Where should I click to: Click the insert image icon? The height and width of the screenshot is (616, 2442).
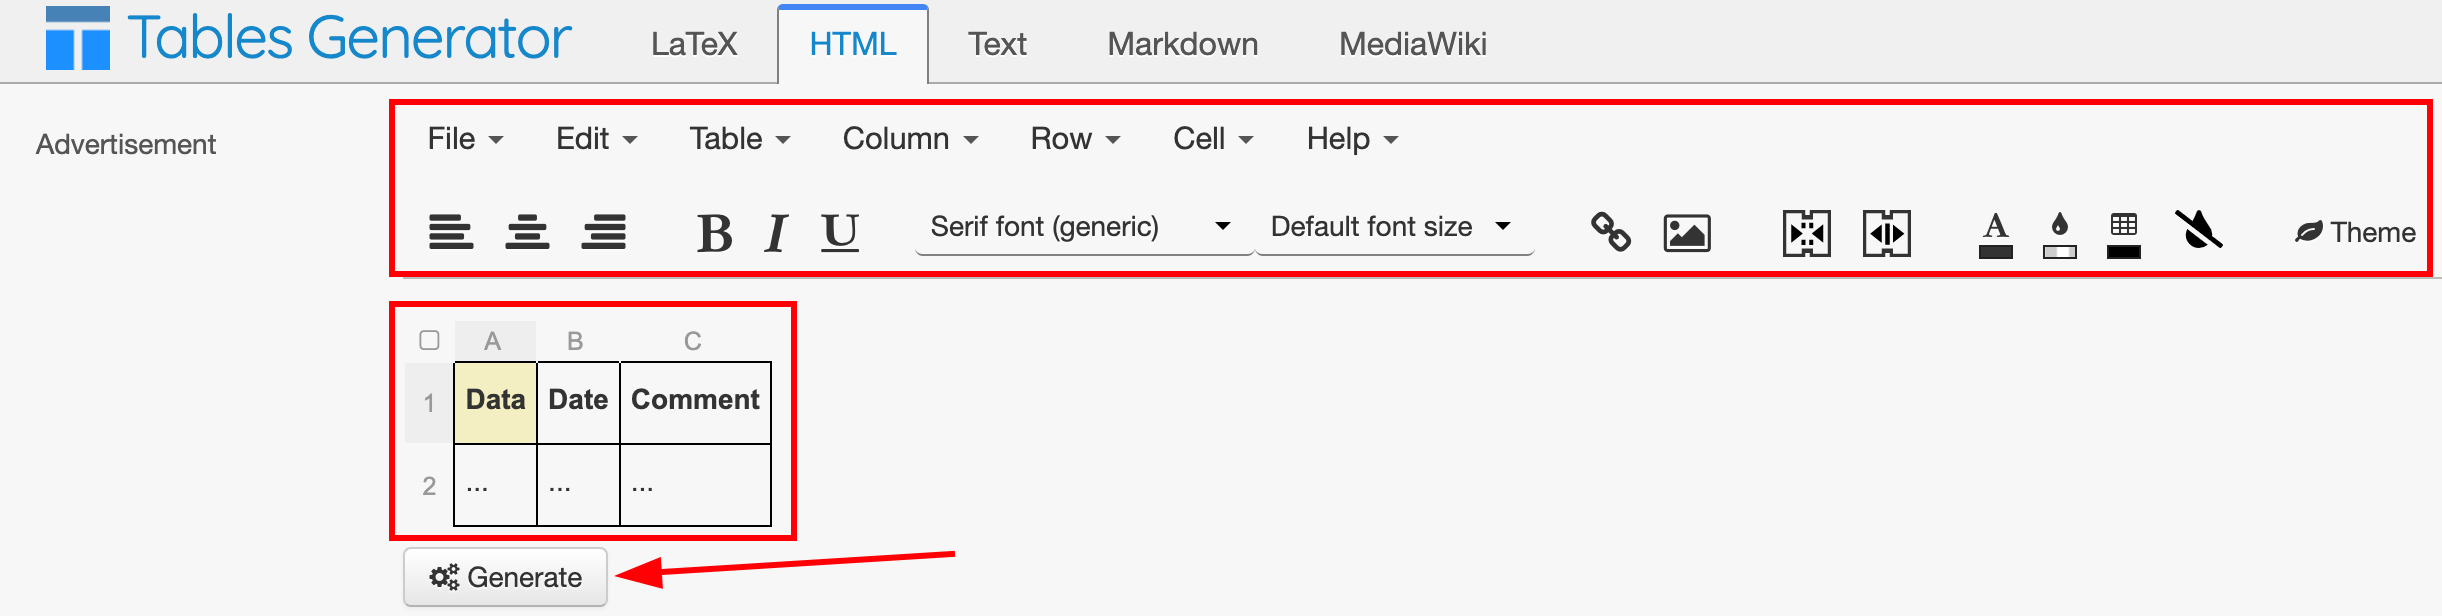1686,233
